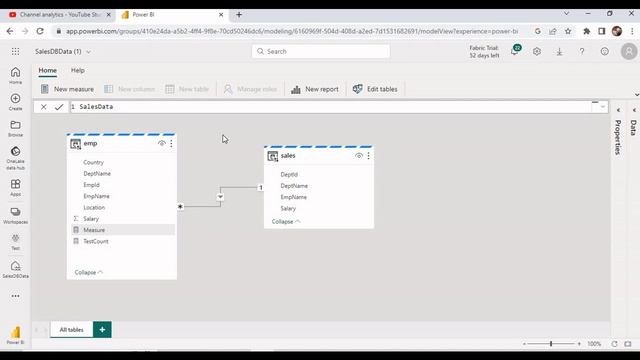
Task: Open OneLake data hub
Action: (16, 158)
